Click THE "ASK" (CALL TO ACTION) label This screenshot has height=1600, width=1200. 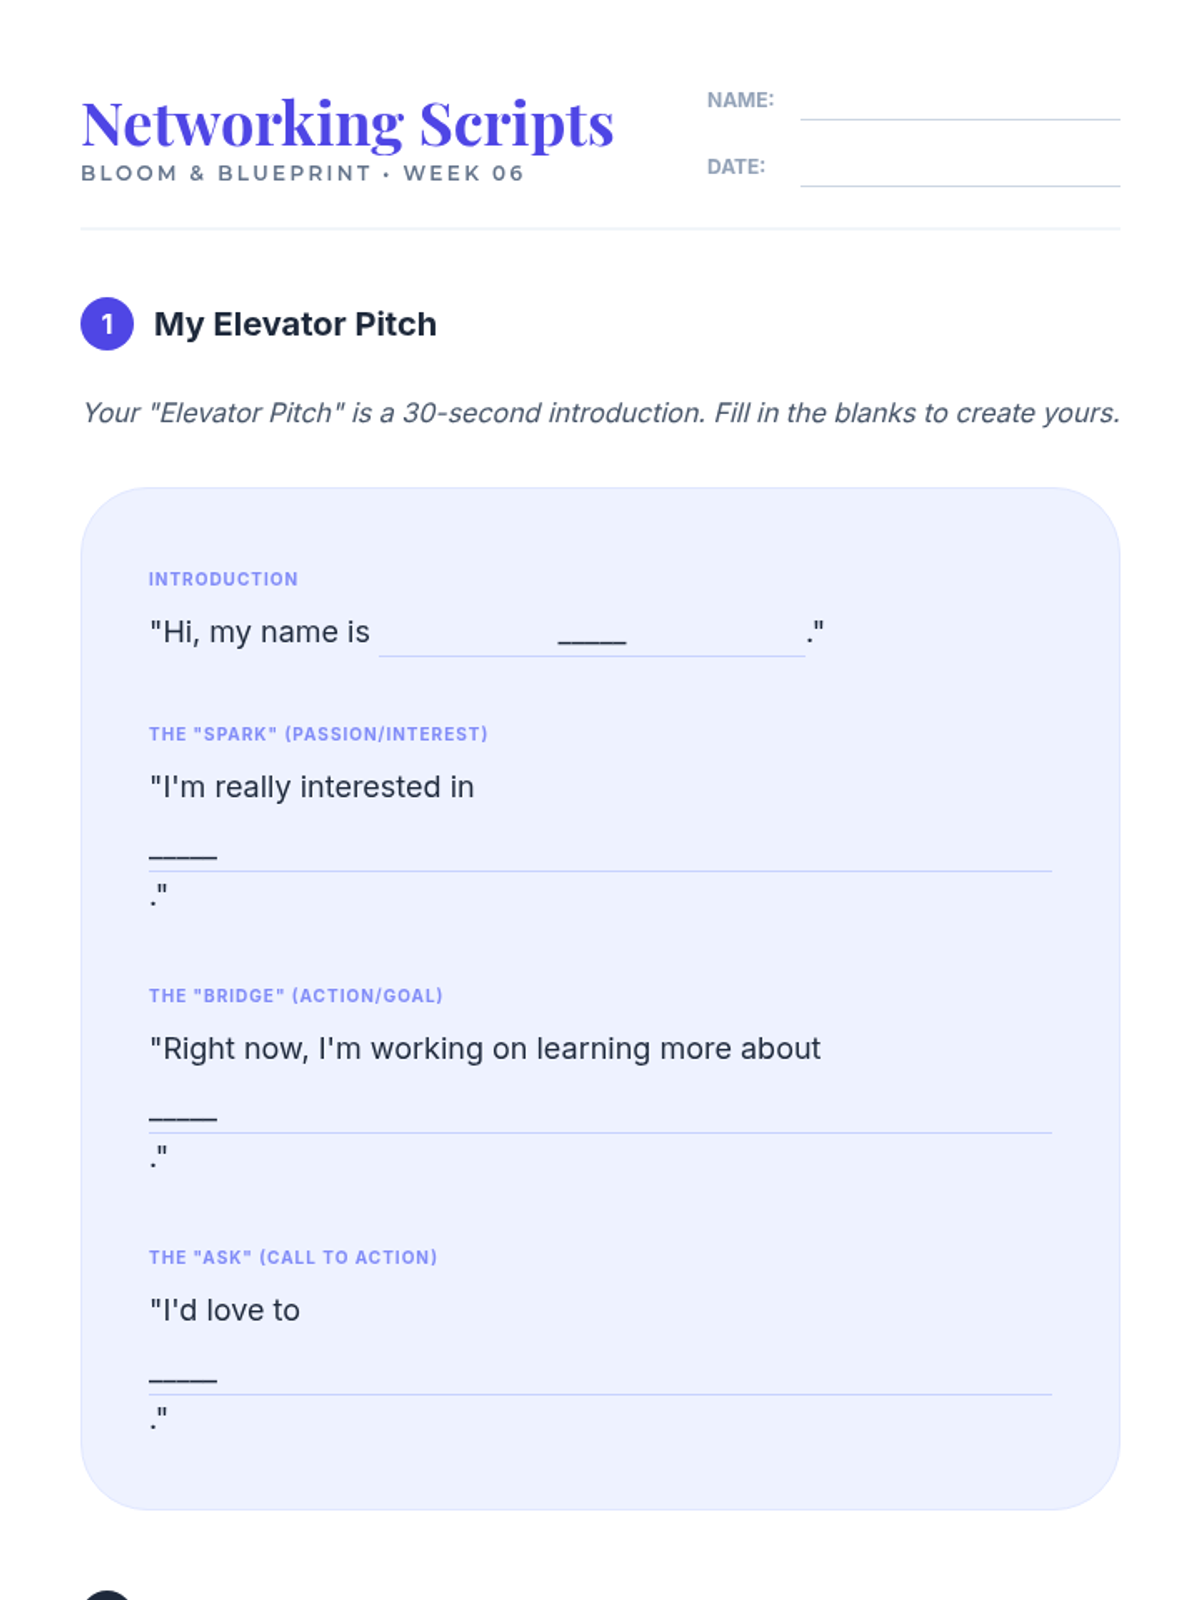point(293,1257)
